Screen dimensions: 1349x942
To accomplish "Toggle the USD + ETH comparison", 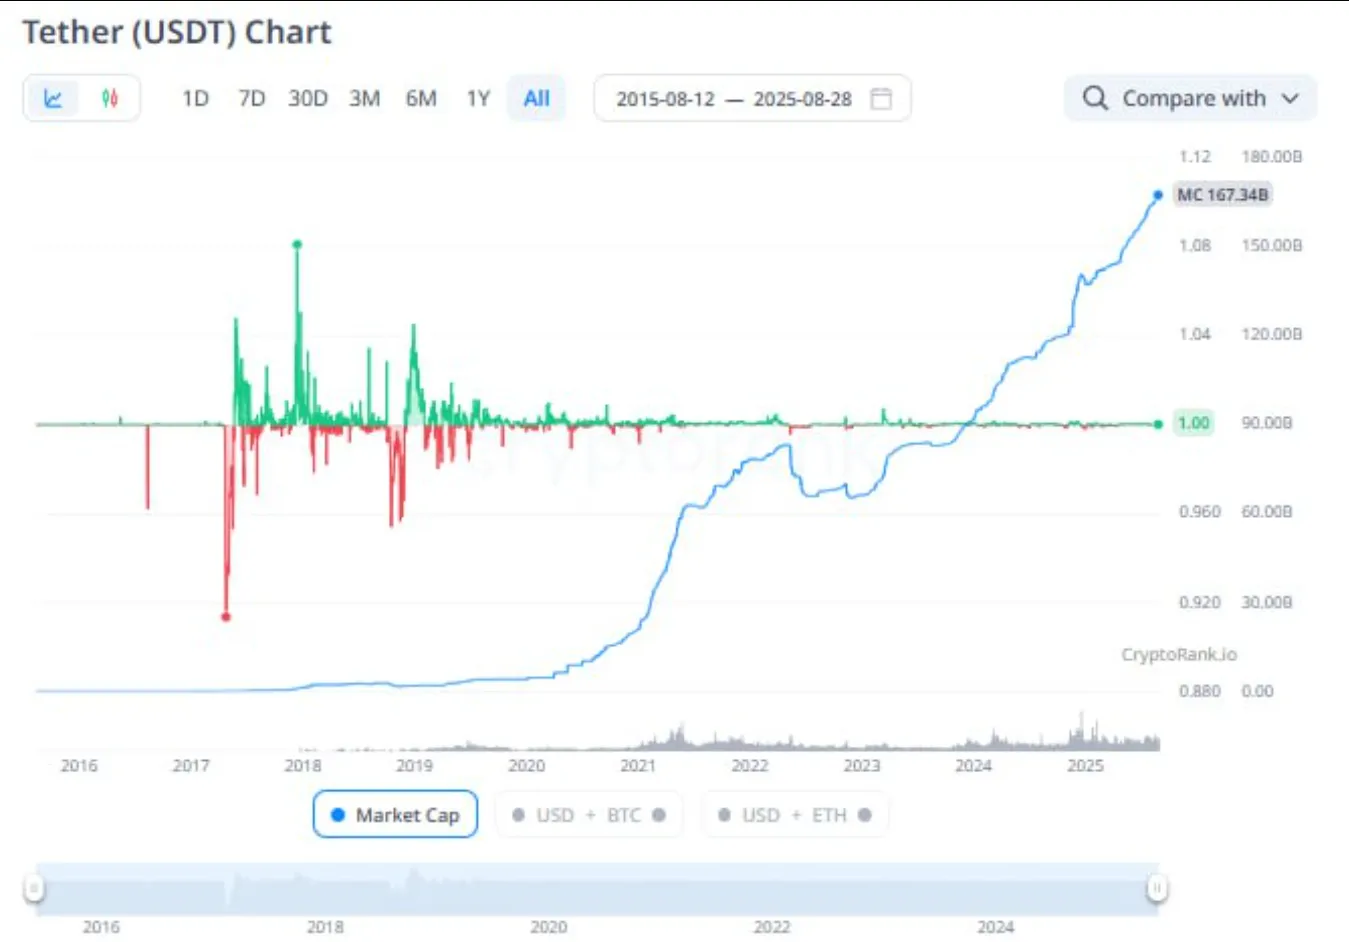I will pyautogui.click(x=795, y=815).
